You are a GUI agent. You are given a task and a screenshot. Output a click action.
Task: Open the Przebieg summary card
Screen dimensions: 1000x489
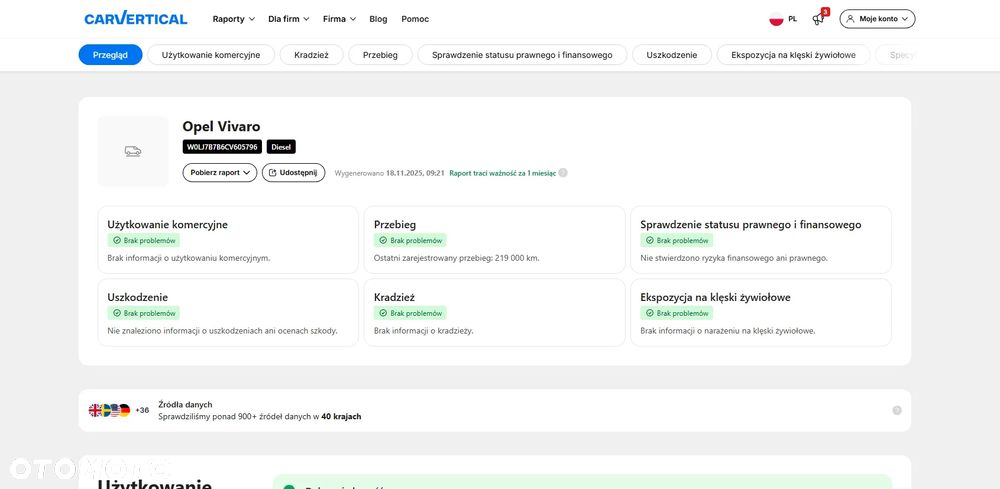coord(494,240)
